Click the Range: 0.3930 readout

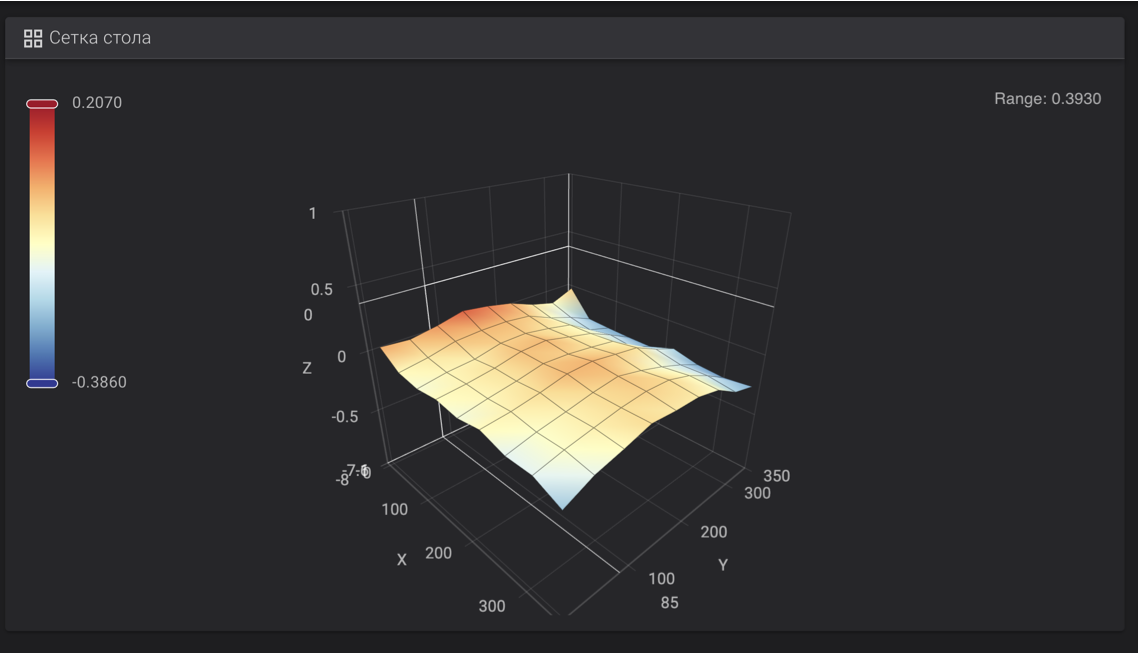tap(1047, 99)
